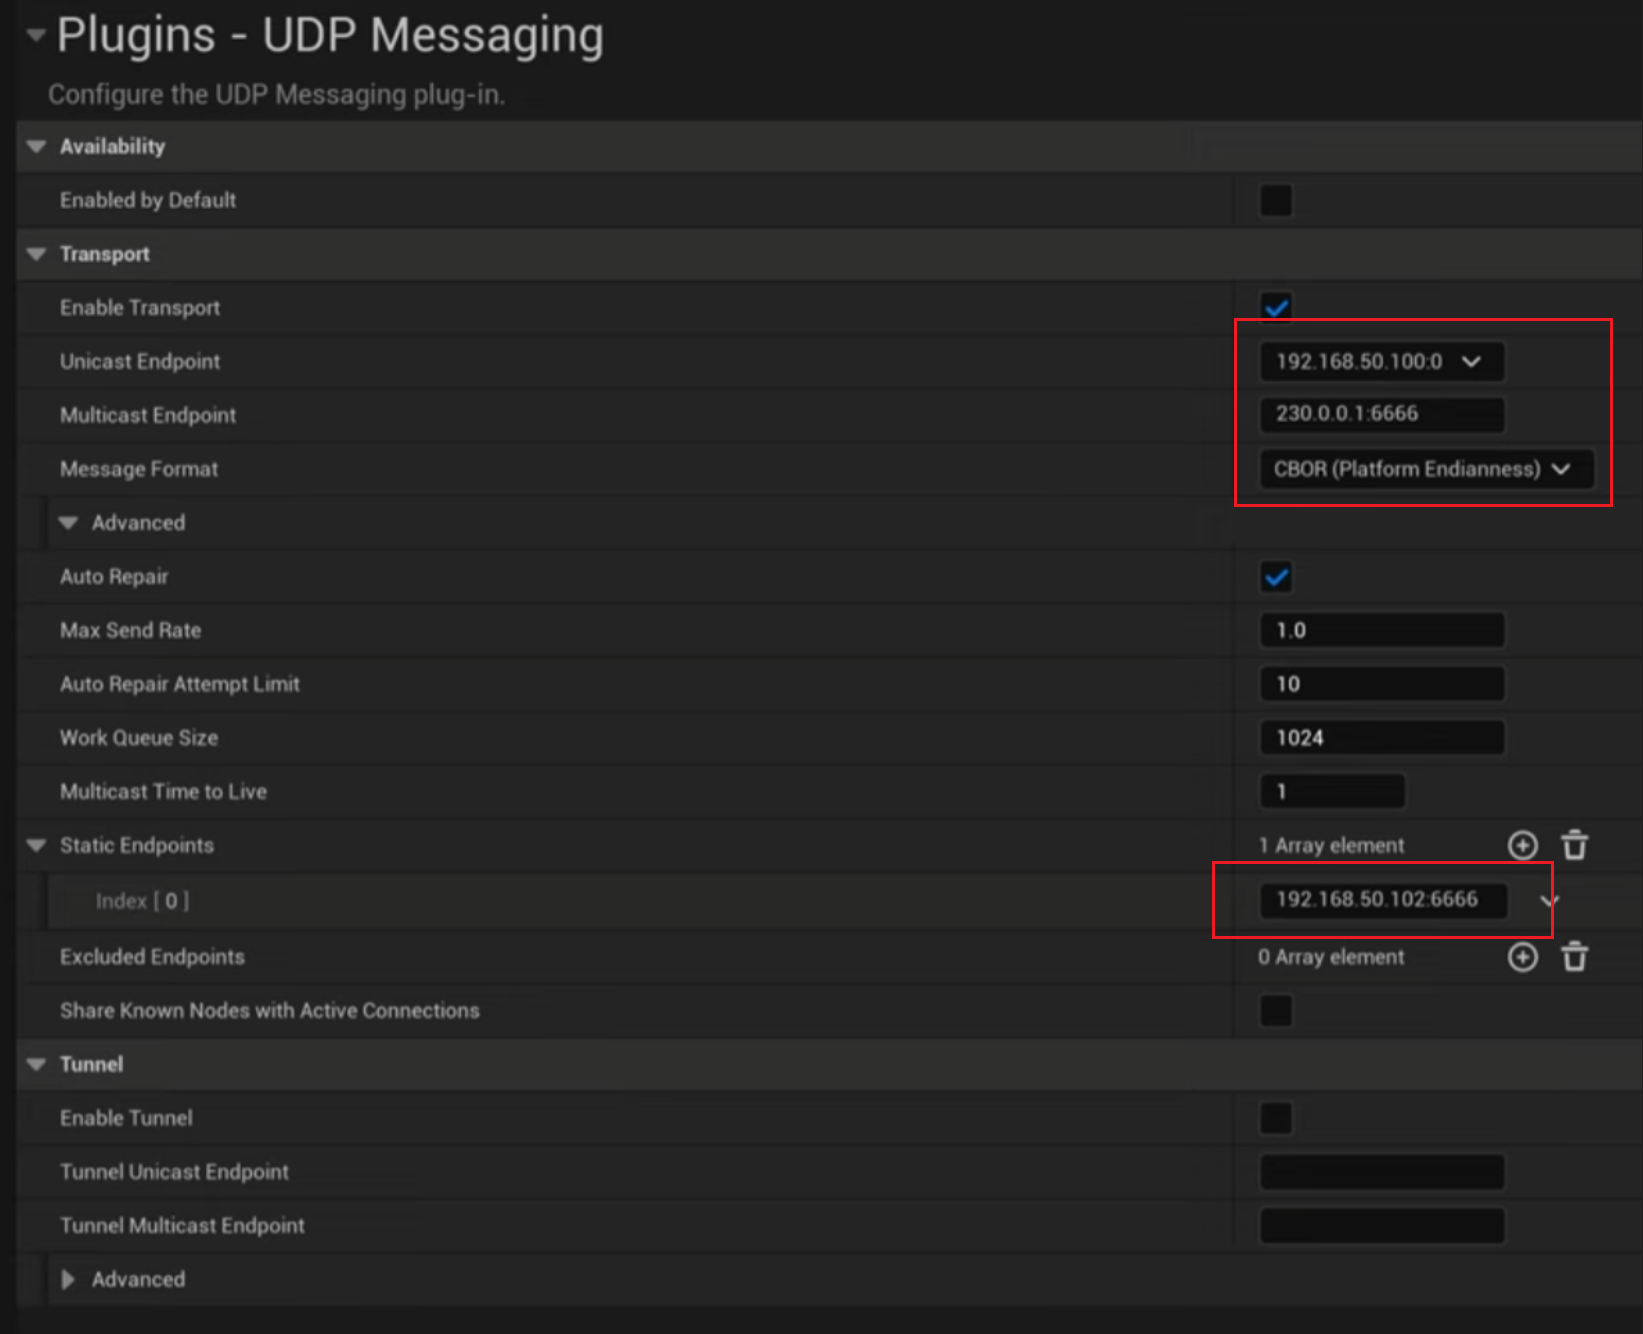The height and width of the screenshot is (1334, 1643).
Task: Edit the Multicast Endpoint address field
Action: click(1380, 414)
